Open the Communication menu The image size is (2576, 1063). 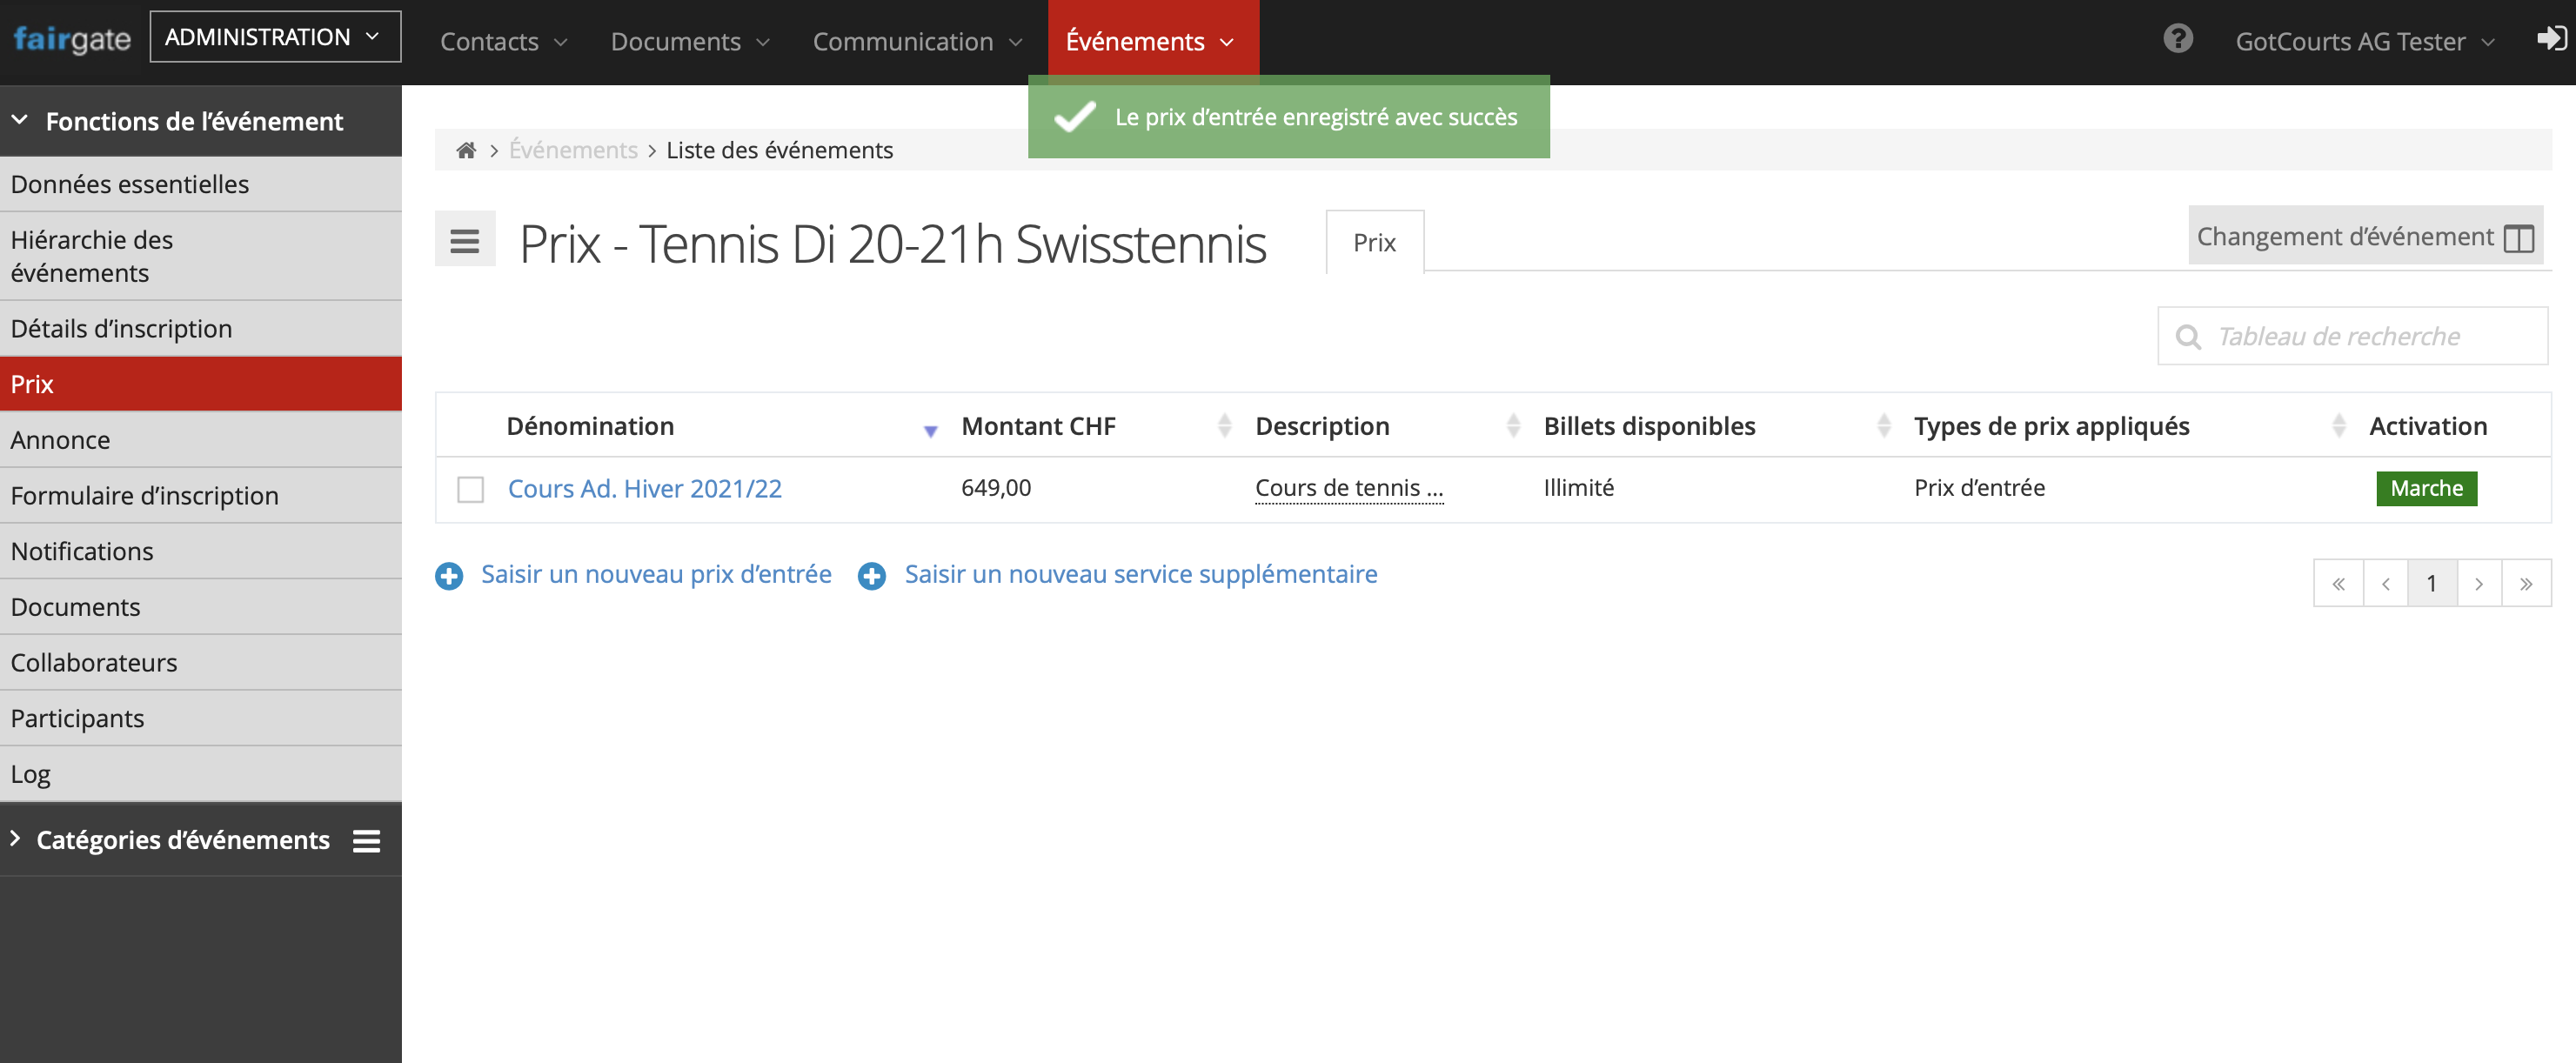point(917,41)
